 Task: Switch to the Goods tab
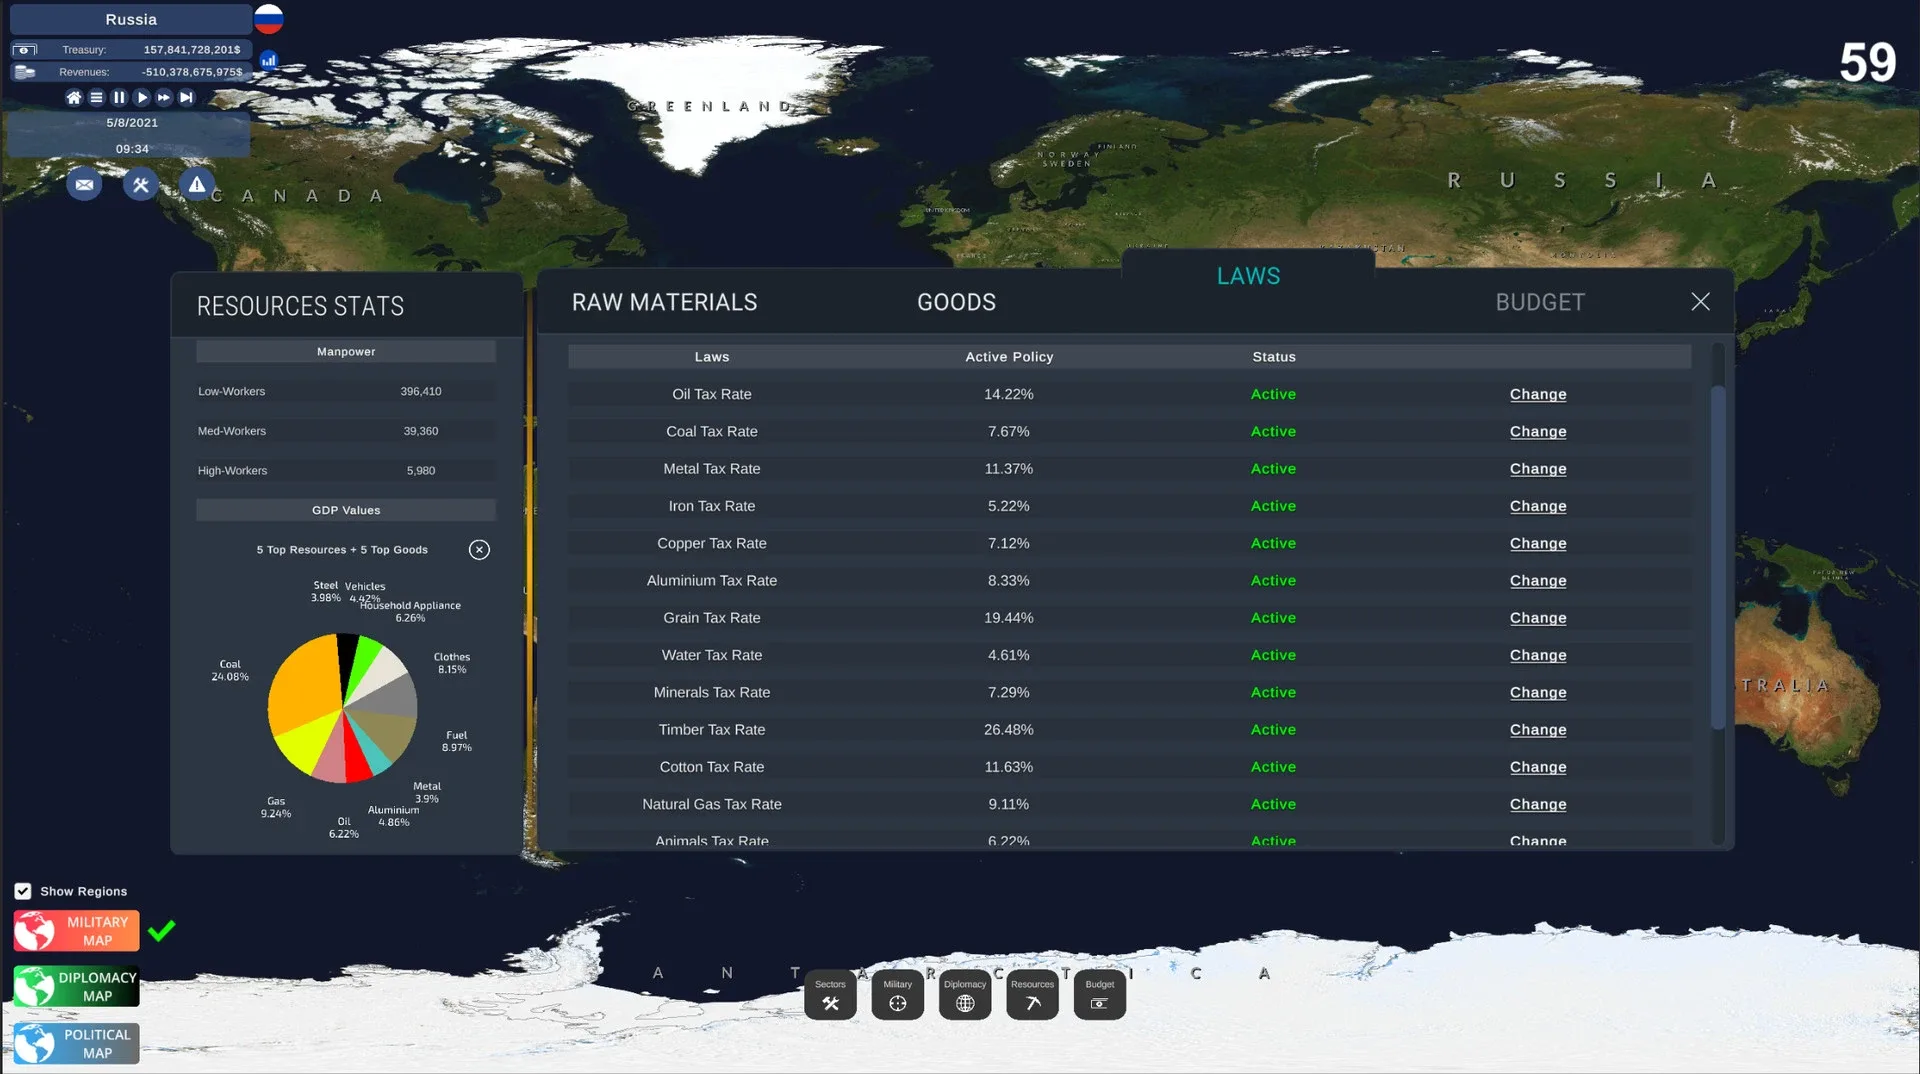pyautogui.click(x=956, y=302)
